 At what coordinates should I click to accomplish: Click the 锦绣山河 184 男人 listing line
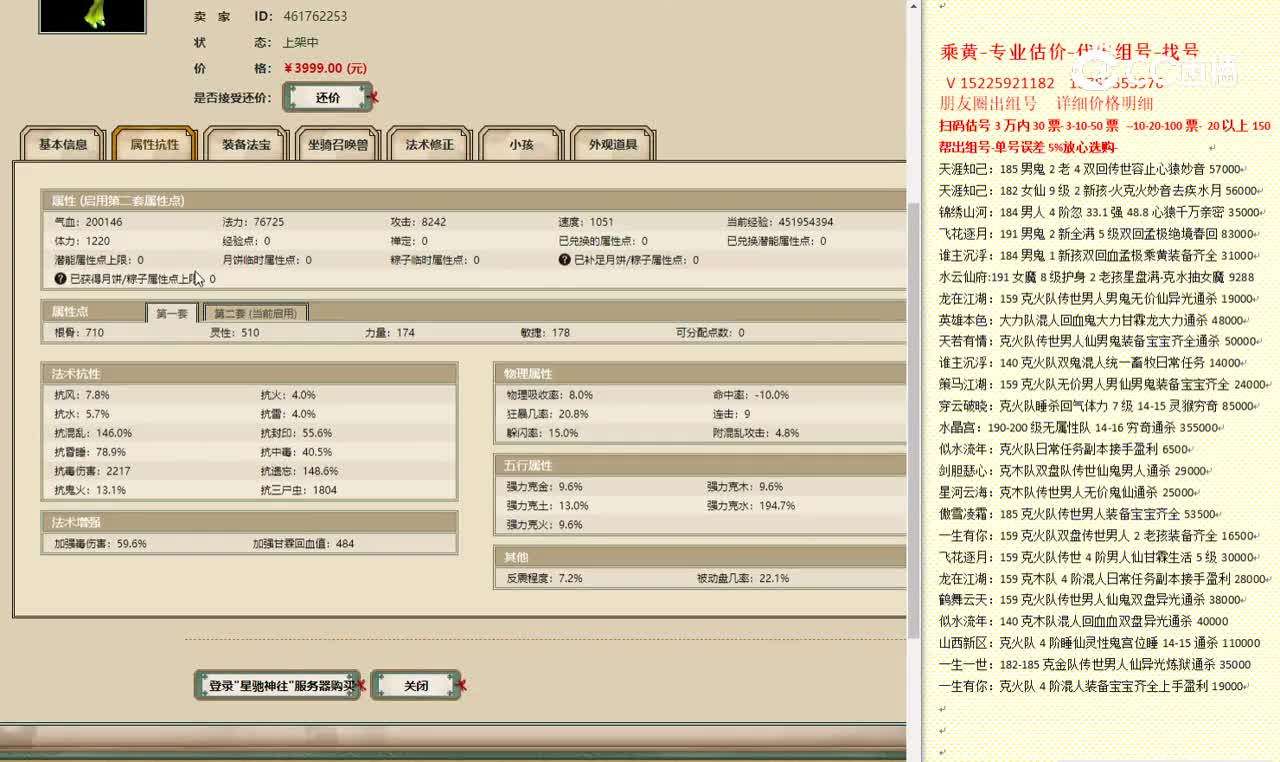coord(1101,212)
